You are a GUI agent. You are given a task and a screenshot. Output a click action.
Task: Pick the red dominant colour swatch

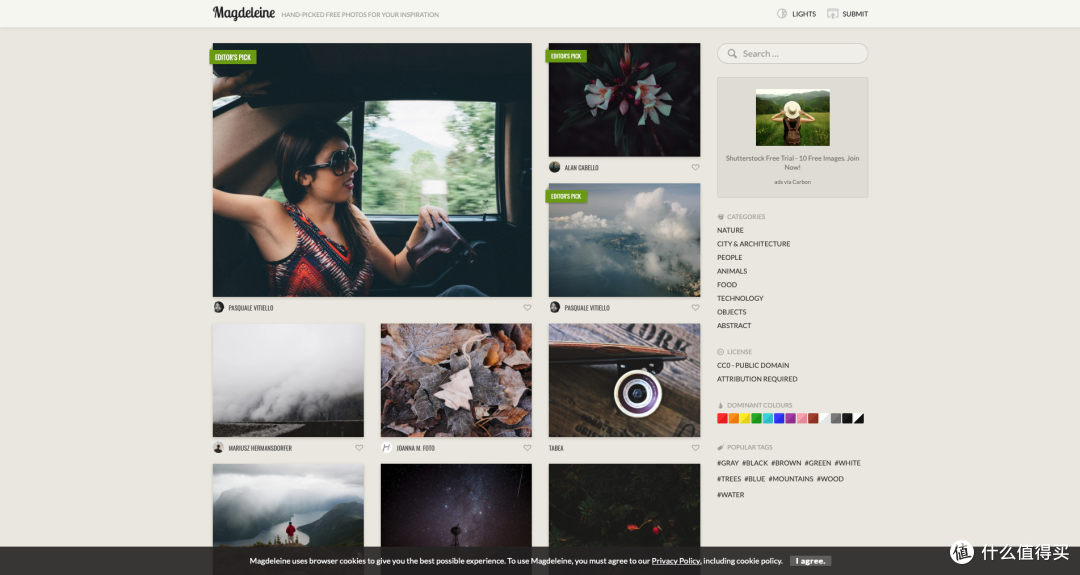pos(722,418)
